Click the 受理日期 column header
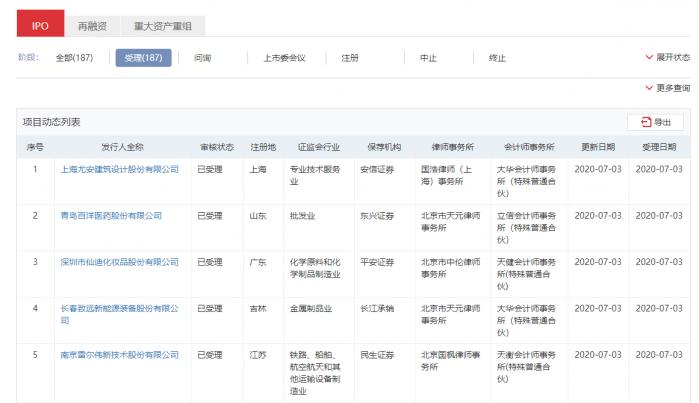The image size is (699, 403). click(x=658, y=147)
